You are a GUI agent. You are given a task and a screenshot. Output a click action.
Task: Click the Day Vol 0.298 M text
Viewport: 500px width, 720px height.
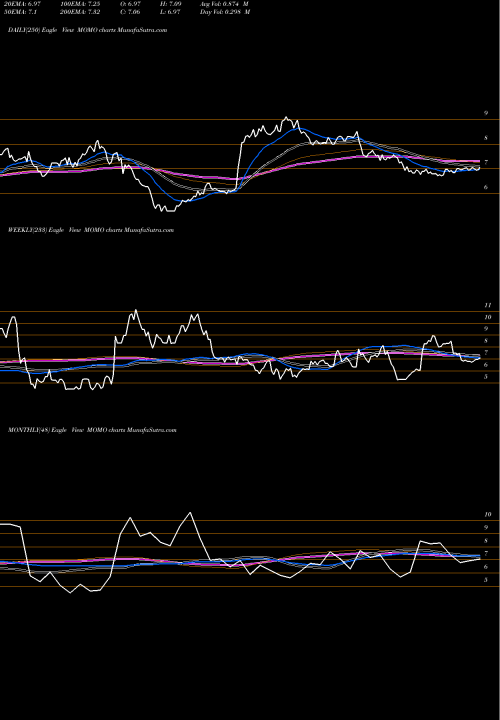click(225, 12)
